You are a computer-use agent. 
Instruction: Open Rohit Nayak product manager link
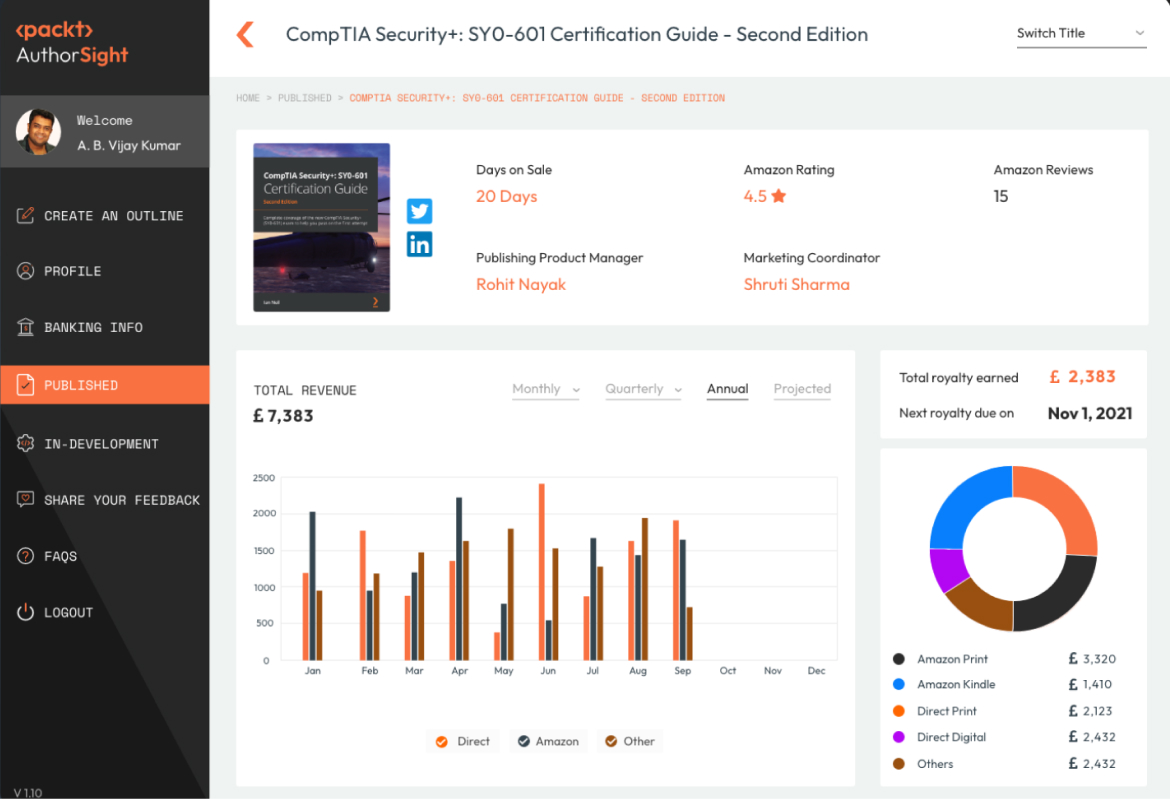tap(520, 284)
